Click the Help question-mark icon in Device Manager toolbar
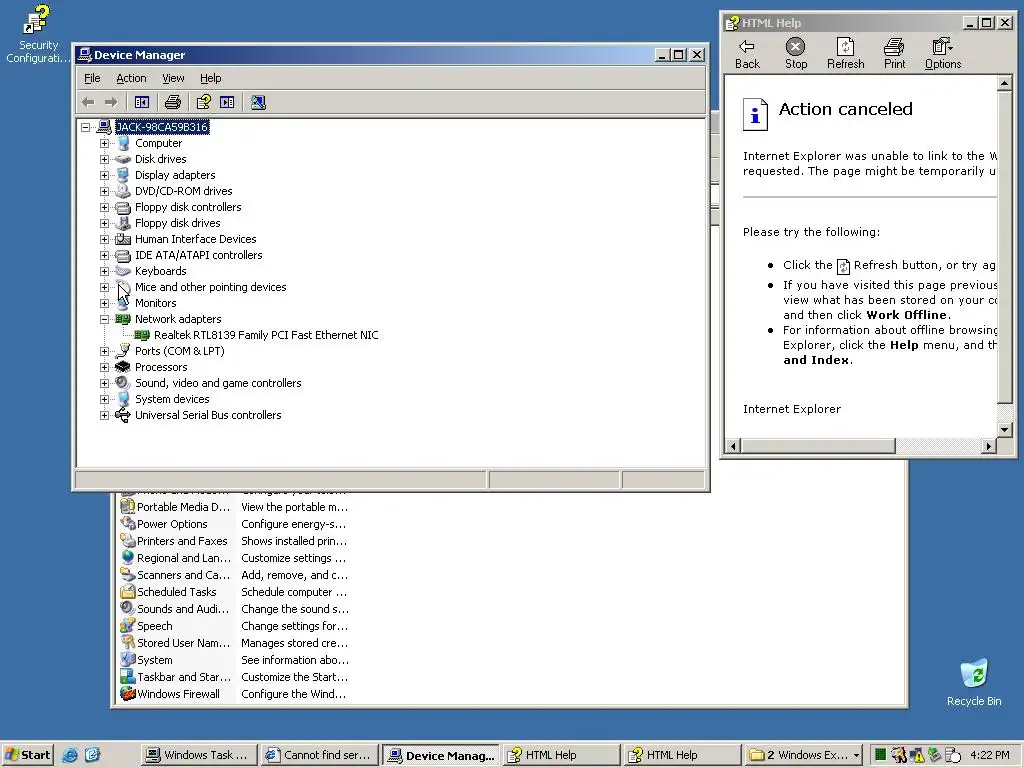 [204, 102]
